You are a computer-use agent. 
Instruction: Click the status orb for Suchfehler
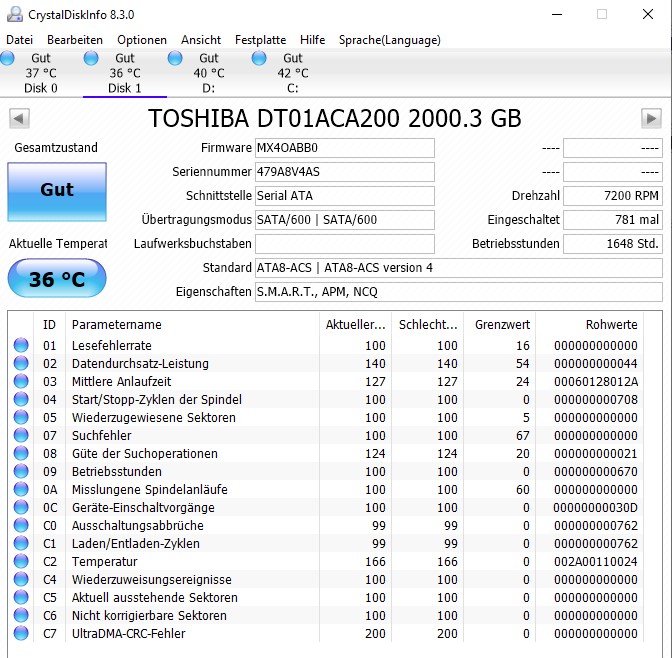click(x=21, y=435)
